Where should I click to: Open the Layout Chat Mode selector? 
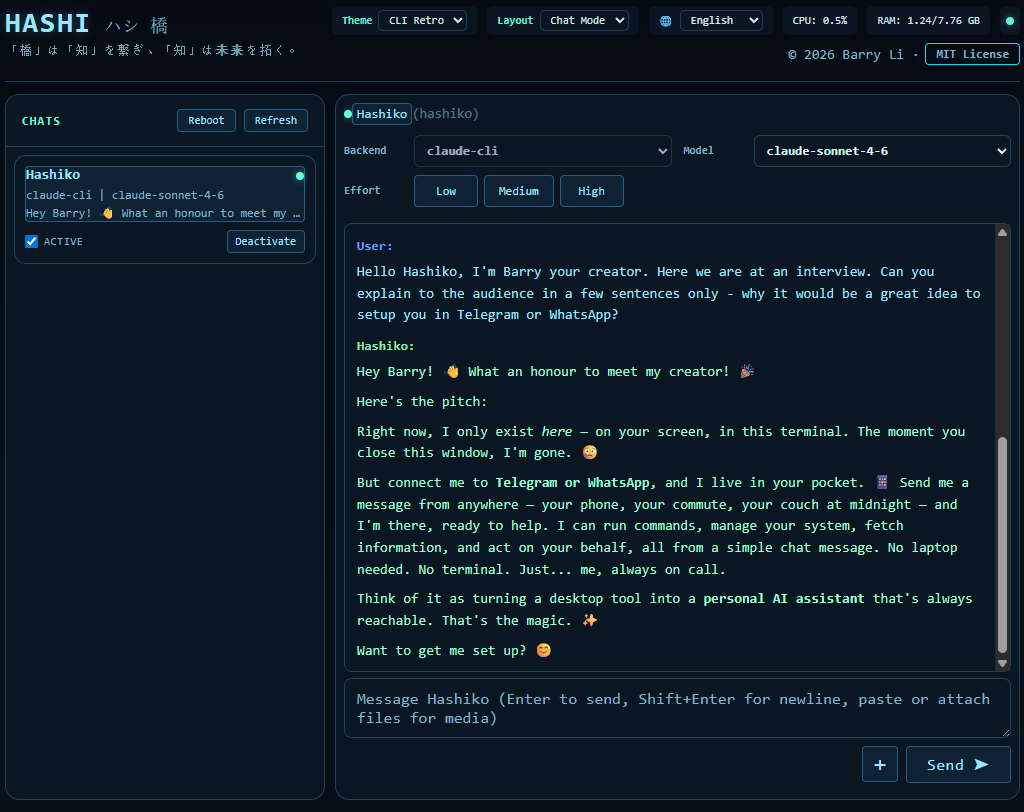(x=583, y=20)
